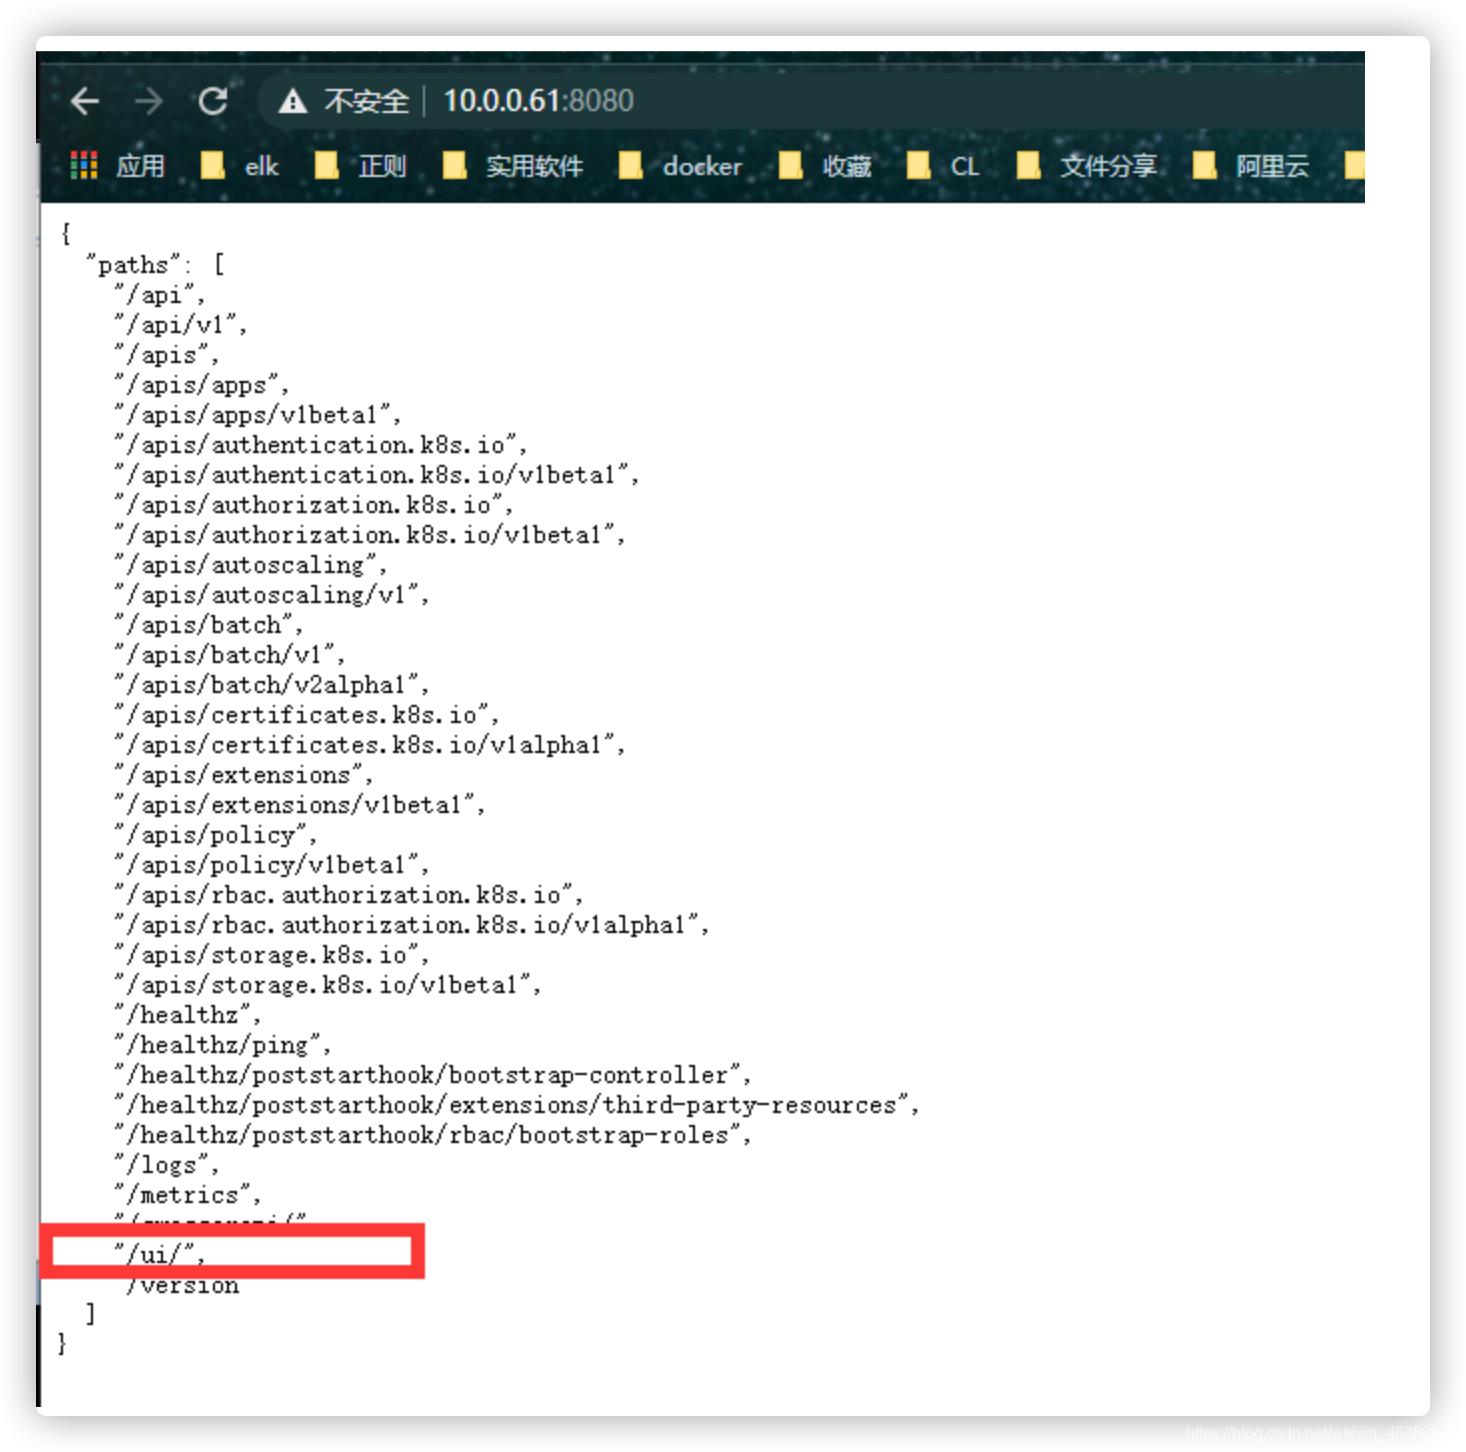Click "/apis/authorization.k8s.io/v1beta1" line
This screenshot has height=1452, width=1466.
(x=370, y=535)
